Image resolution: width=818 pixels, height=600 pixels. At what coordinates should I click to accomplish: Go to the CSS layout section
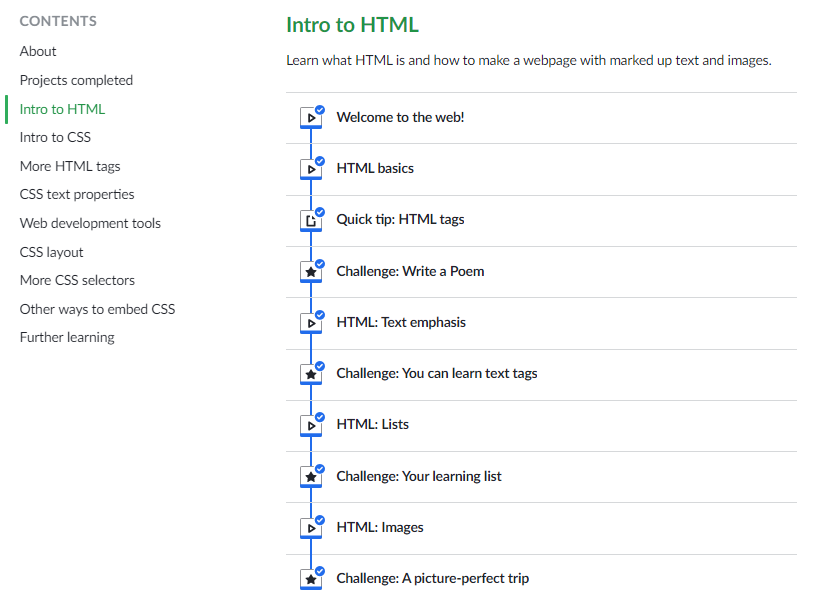(51, 252)
